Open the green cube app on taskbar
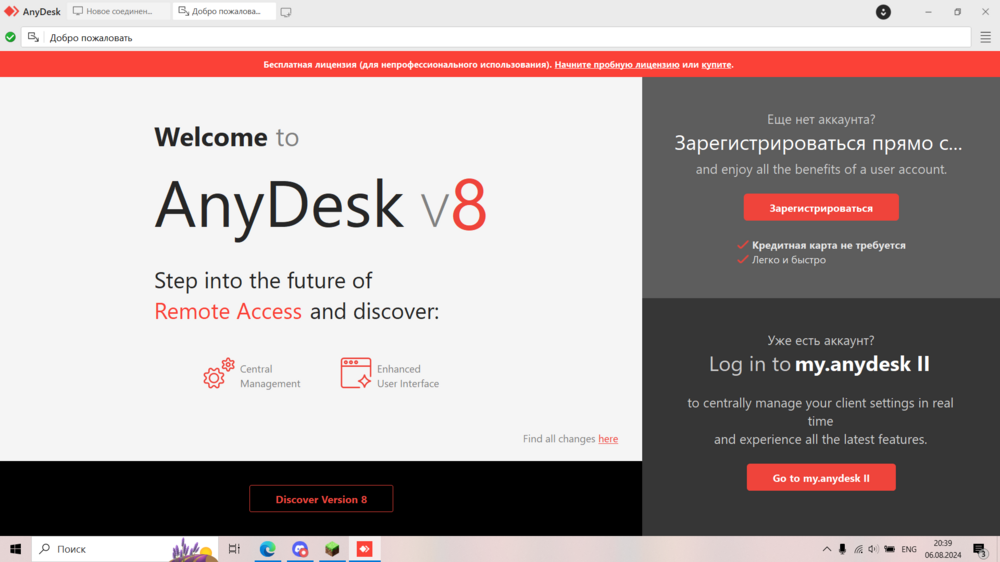 point(332,549)
